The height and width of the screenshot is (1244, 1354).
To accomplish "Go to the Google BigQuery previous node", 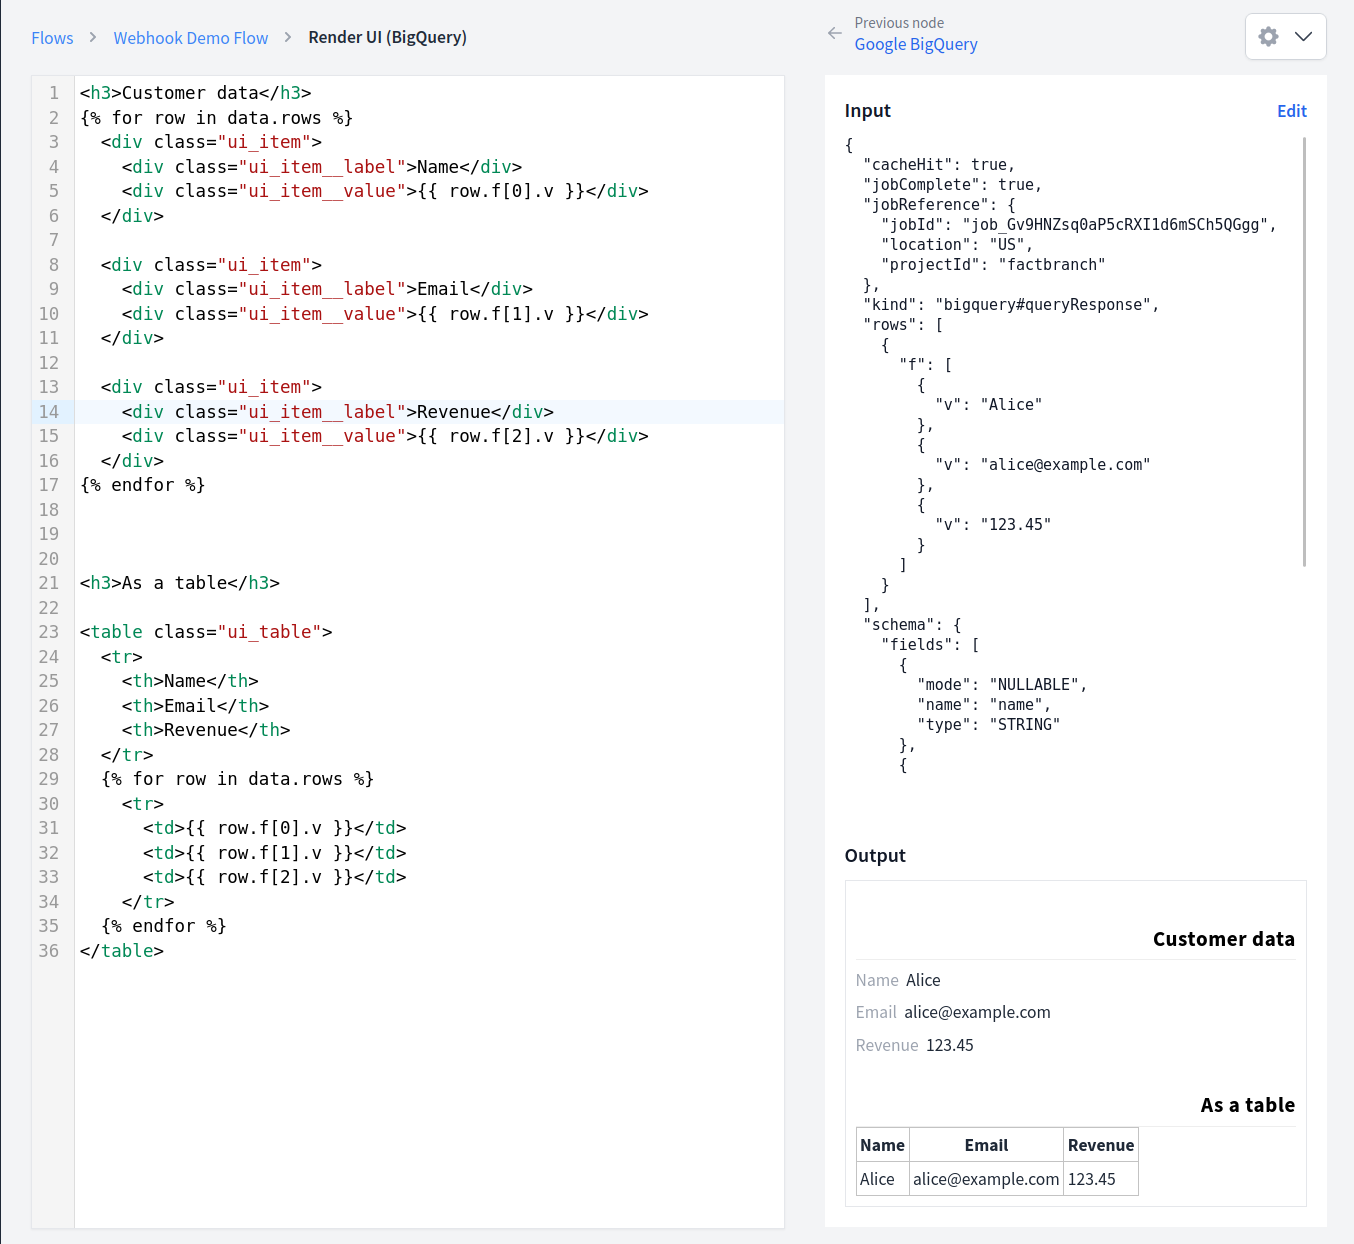I will pos(915,44).
